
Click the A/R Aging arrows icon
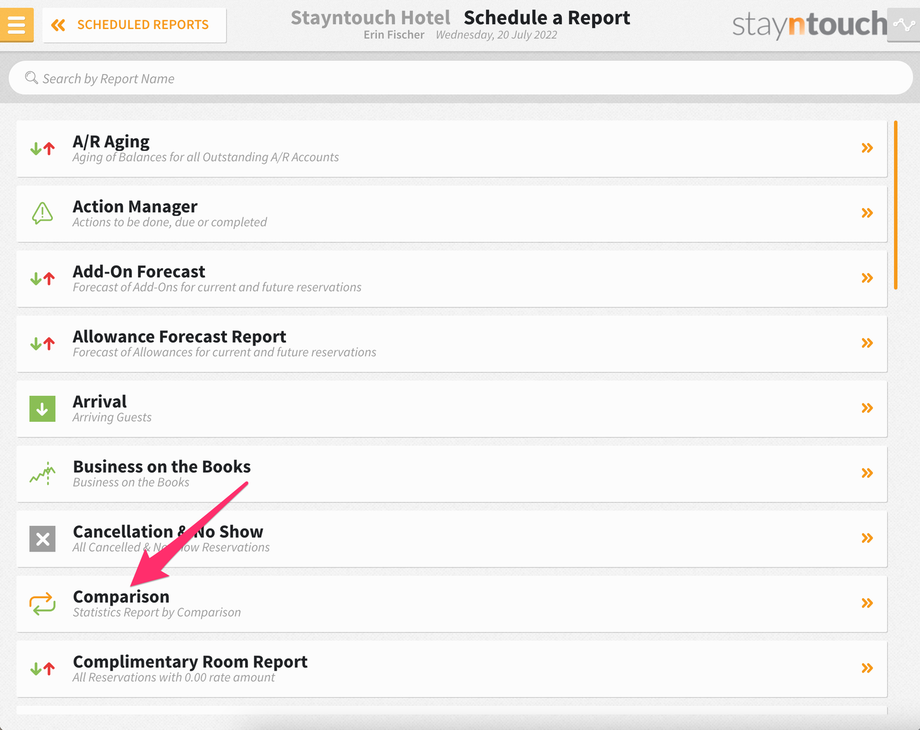click(x=42, y=148)
